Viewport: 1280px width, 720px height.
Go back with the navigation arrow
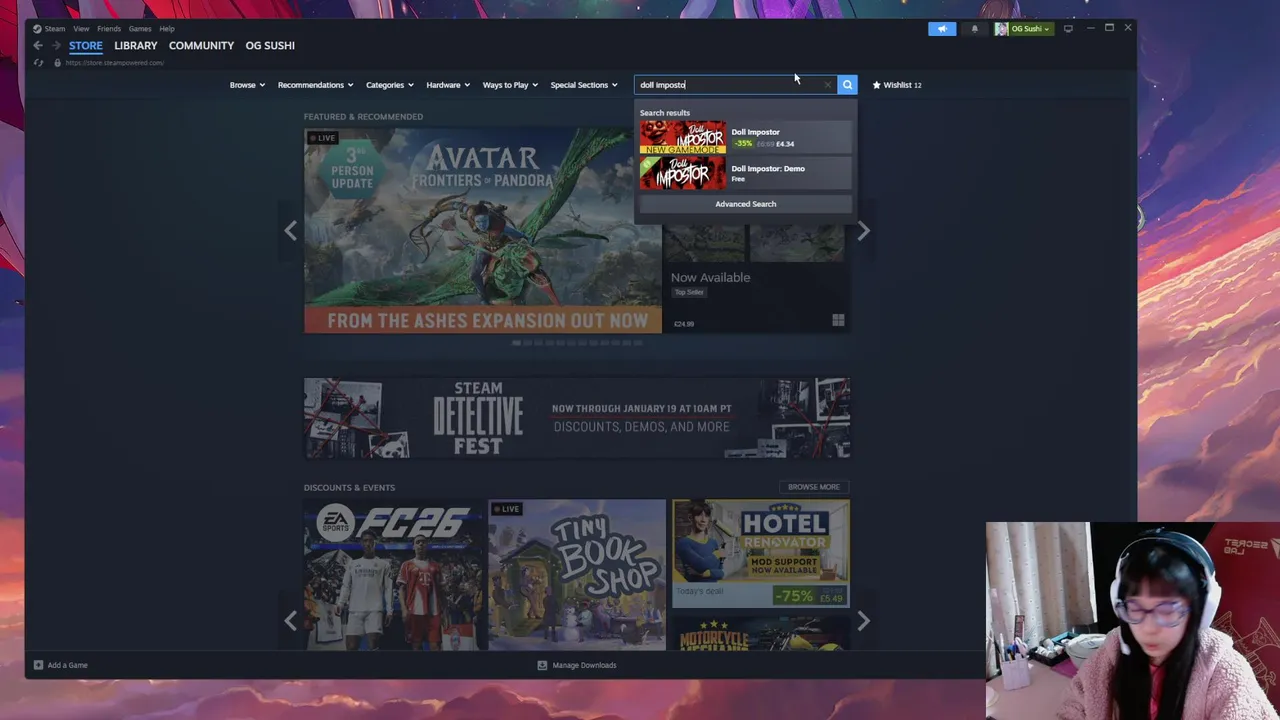38,46
